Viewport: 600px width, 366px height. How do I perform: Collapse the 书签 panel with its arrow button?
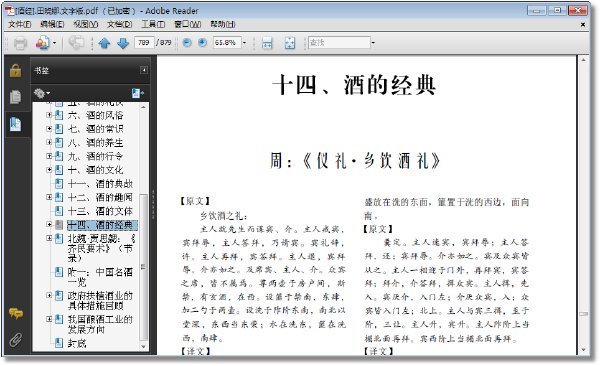pos(144,70)
